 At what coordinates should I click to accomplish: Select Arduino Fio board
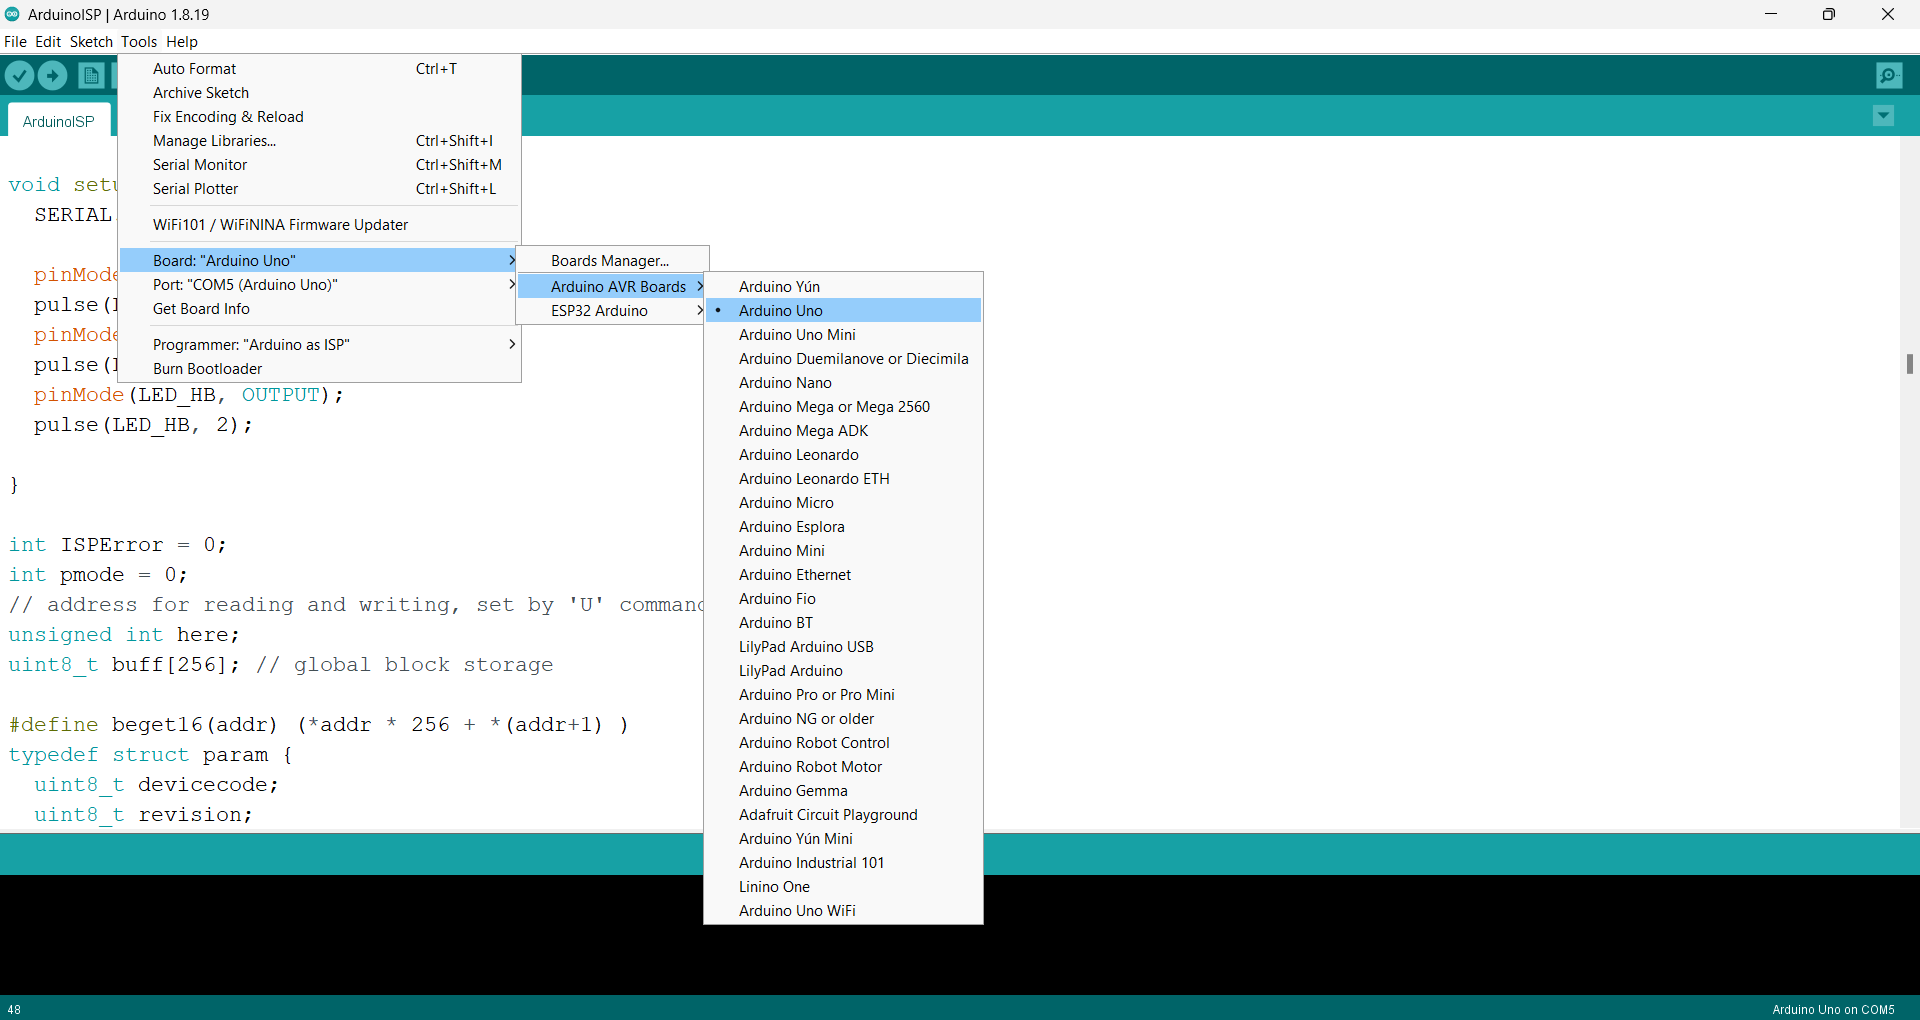click(x=843, y=599)
